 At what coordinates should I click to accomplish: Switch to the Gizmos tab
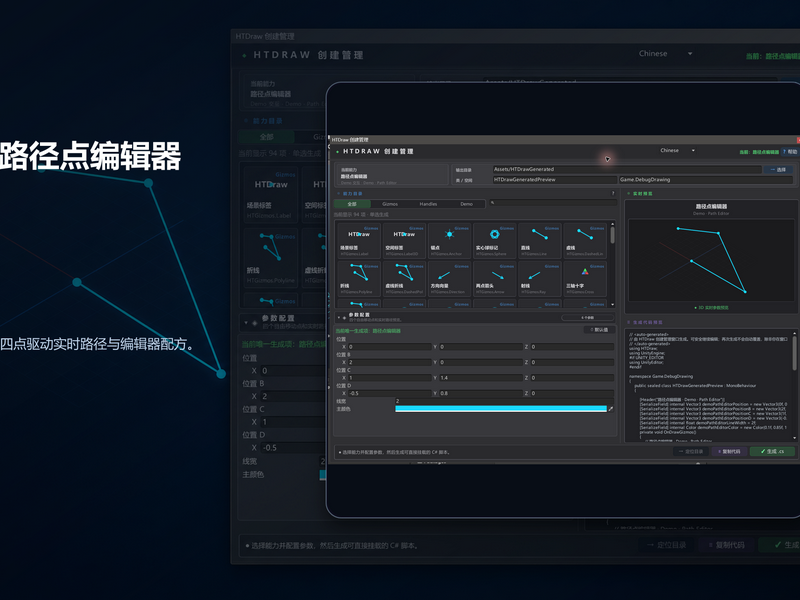click(390, 204)
